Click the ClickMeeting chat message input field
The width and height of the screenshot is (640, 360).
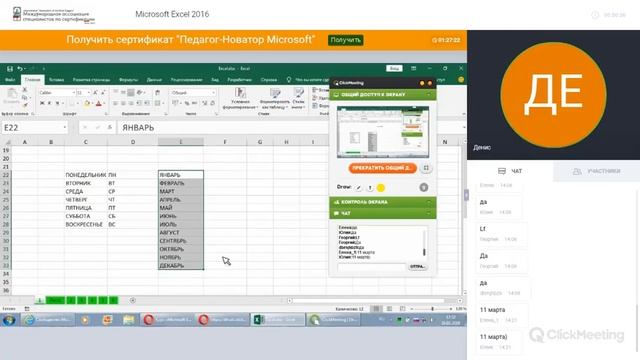(x=371, y=267)
